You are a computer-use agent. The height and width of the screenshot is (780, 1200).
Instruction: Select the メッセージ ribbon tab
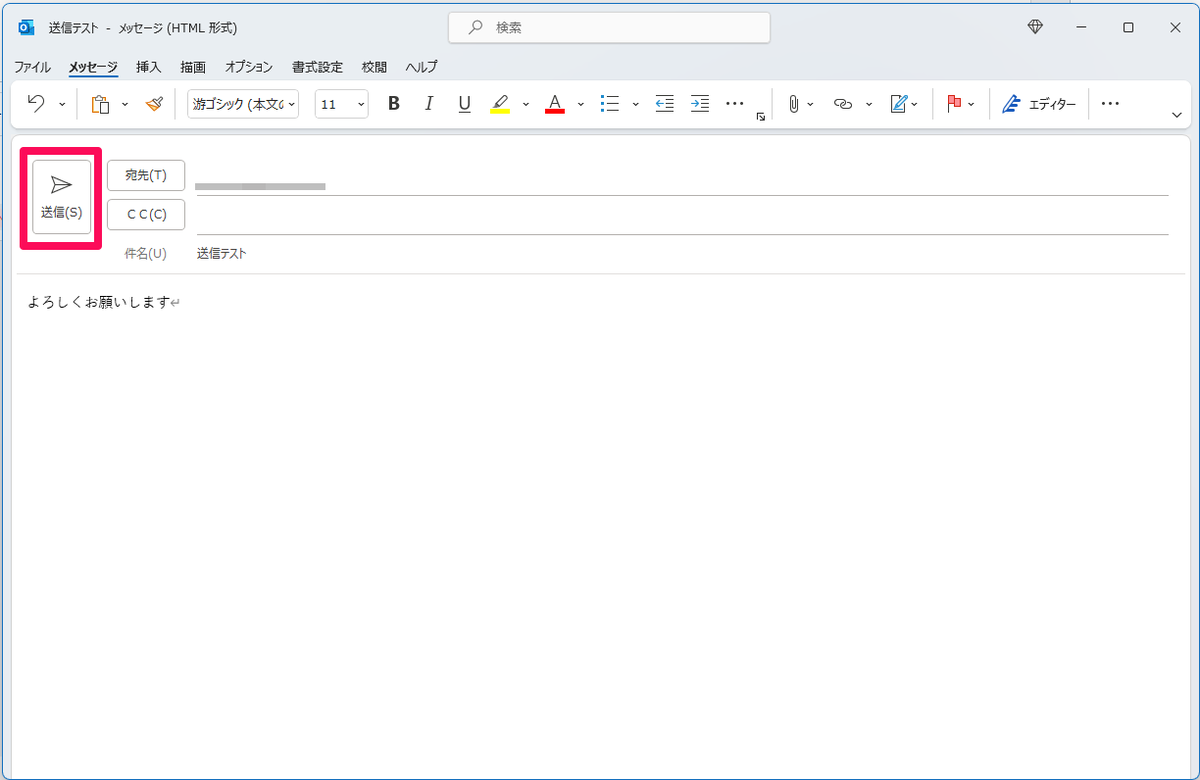pyautogui.click(x=93, y=67)
